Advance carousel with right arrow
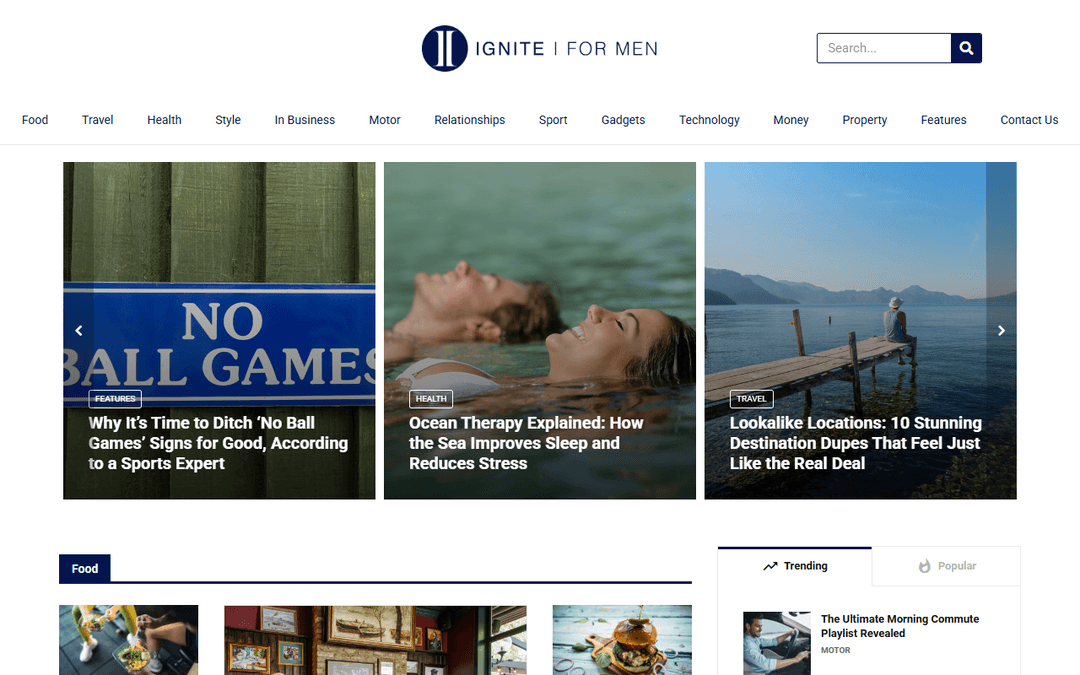The image size is (1080, 675). pyautogui.click(x=1001, y=331)
